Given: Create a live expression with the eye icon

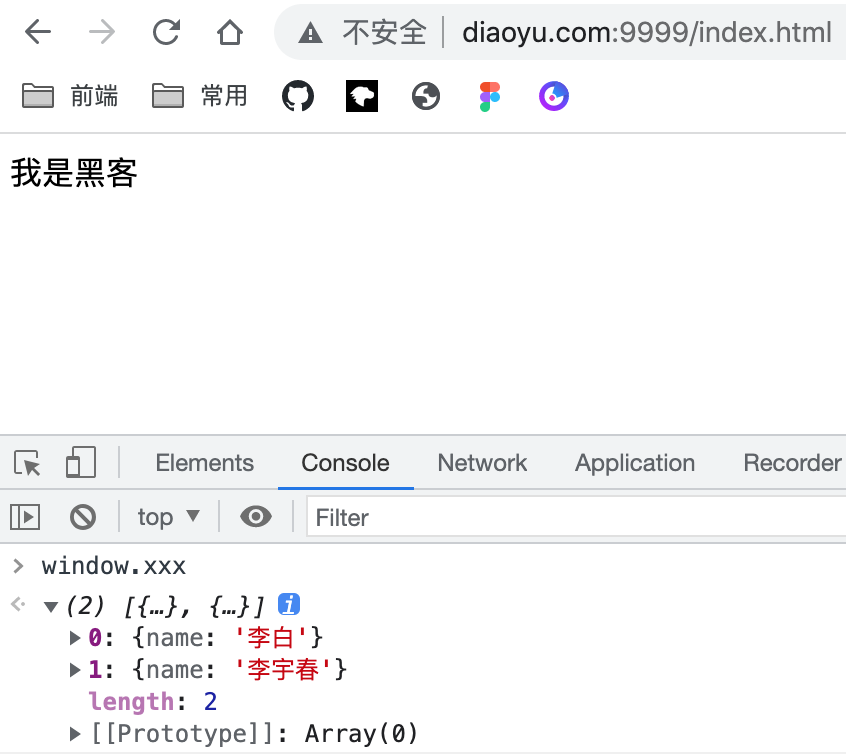Looking at the screenshot, I should click(x=256, y=516).
